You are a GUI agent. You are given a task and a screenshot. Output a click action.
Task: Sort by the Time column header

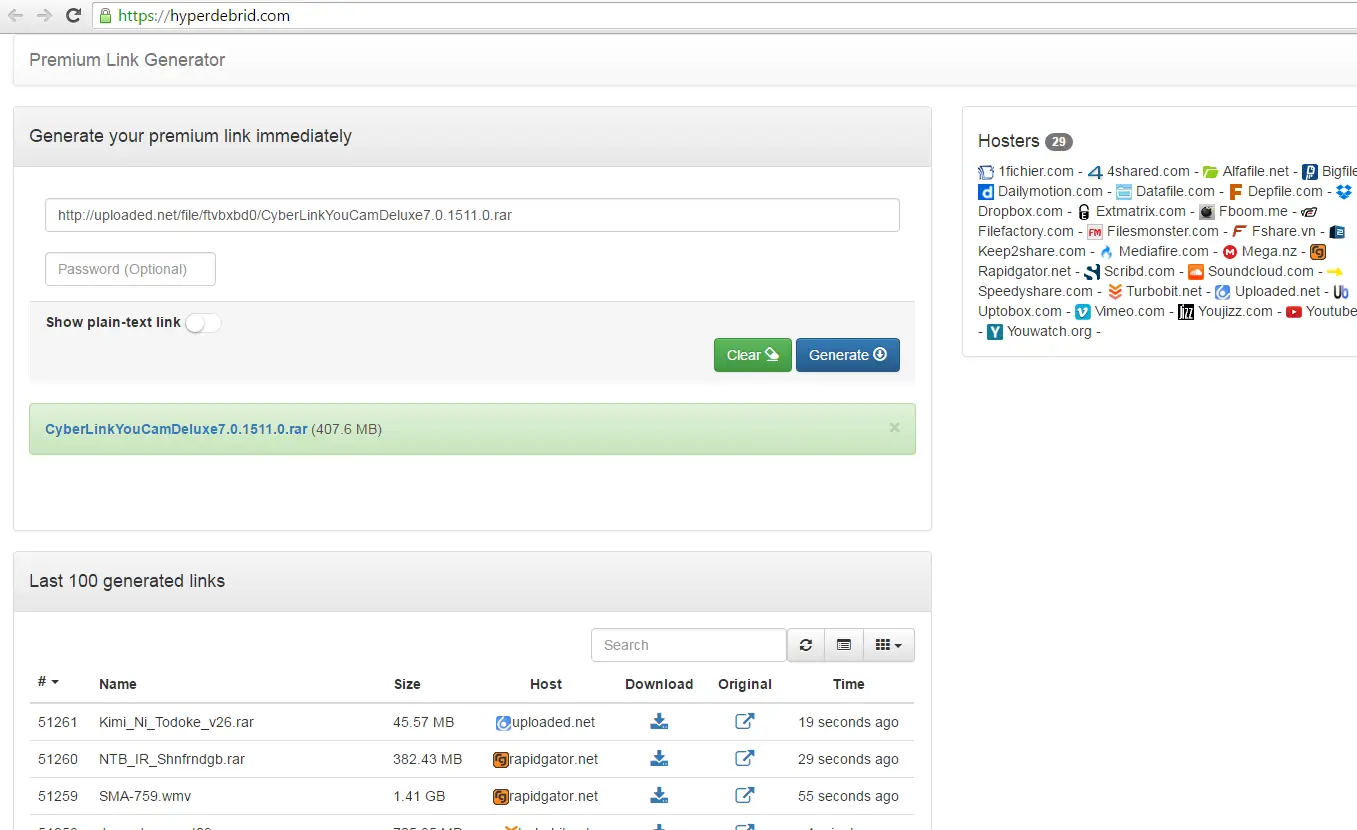848,684
